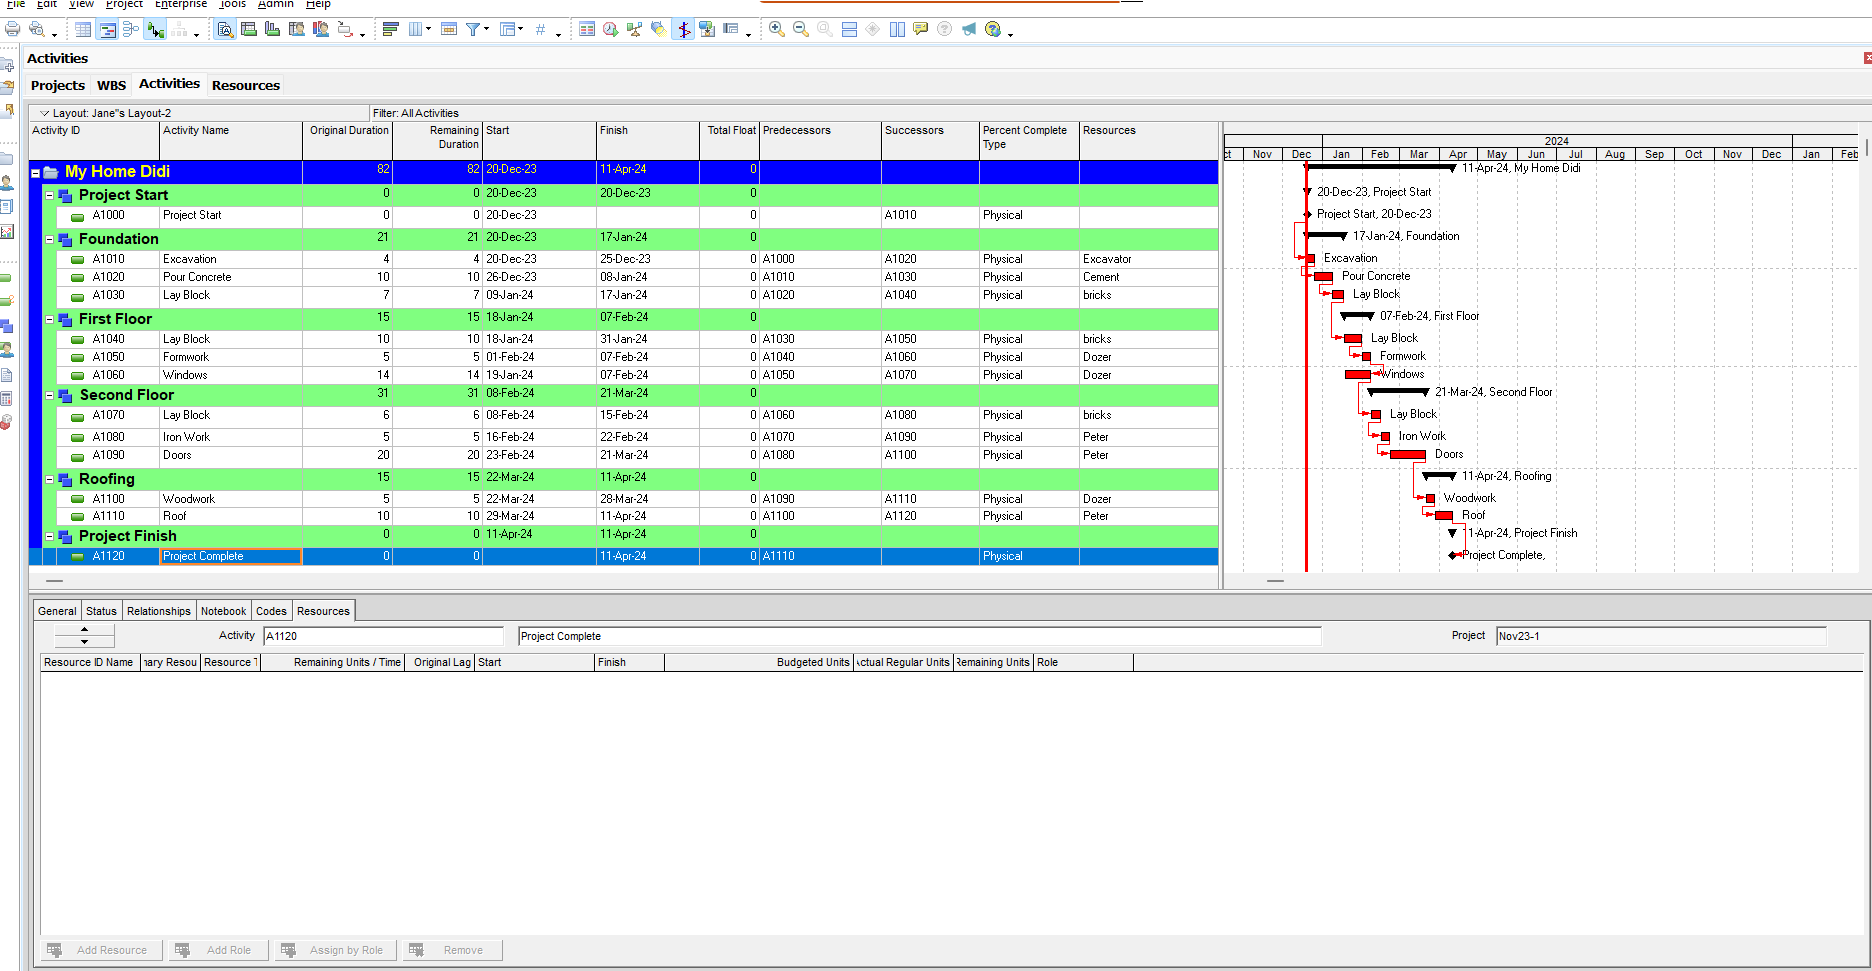Click the Assign by Role button
Viewport: 1872px width, 971px height.
click(333, 950)
